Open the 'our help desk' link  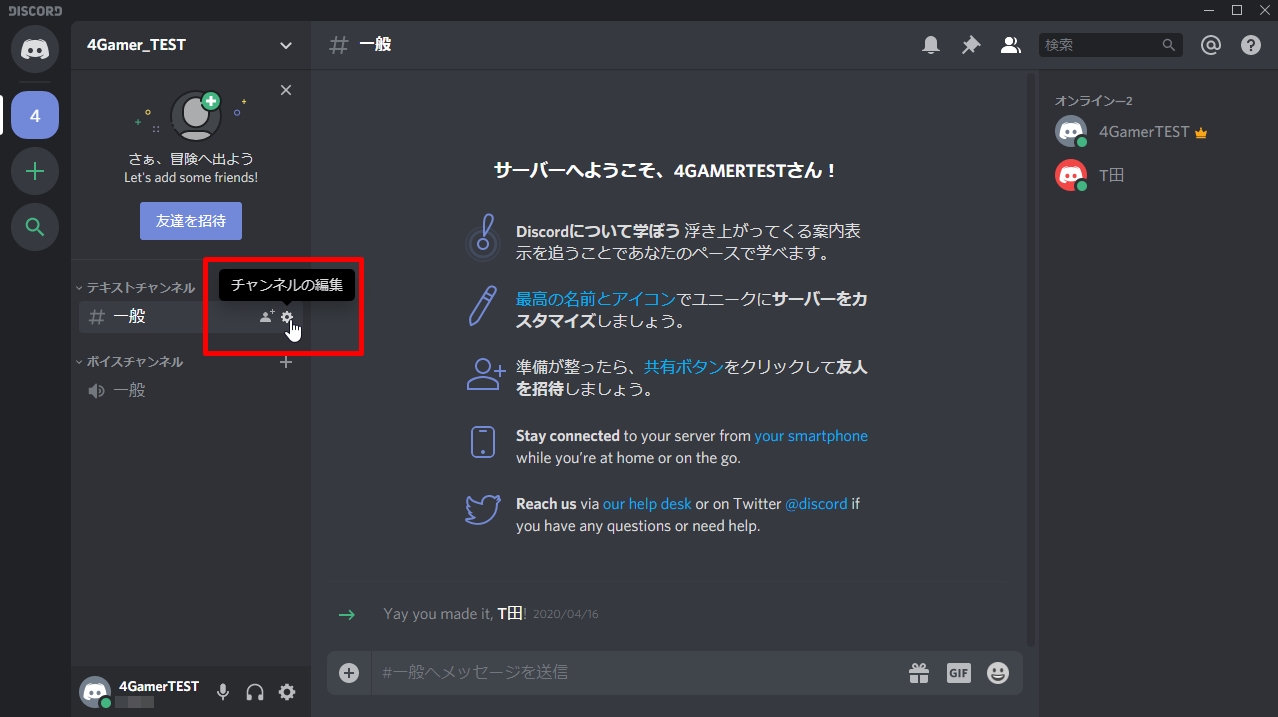click(647, 504)
